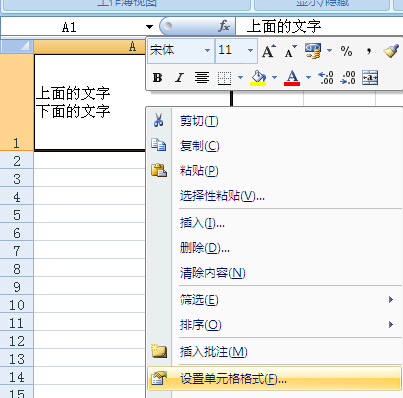Click the Select All corner button
Viewport: 403px width, 398px height.
pos(17,47)
